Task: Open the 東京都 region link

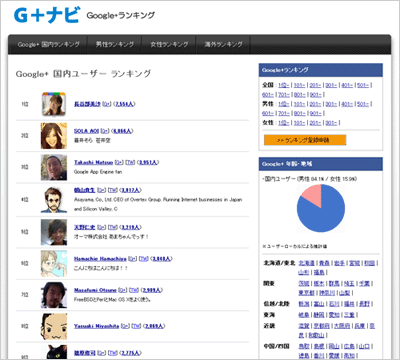Action: [x=307, y=293]
